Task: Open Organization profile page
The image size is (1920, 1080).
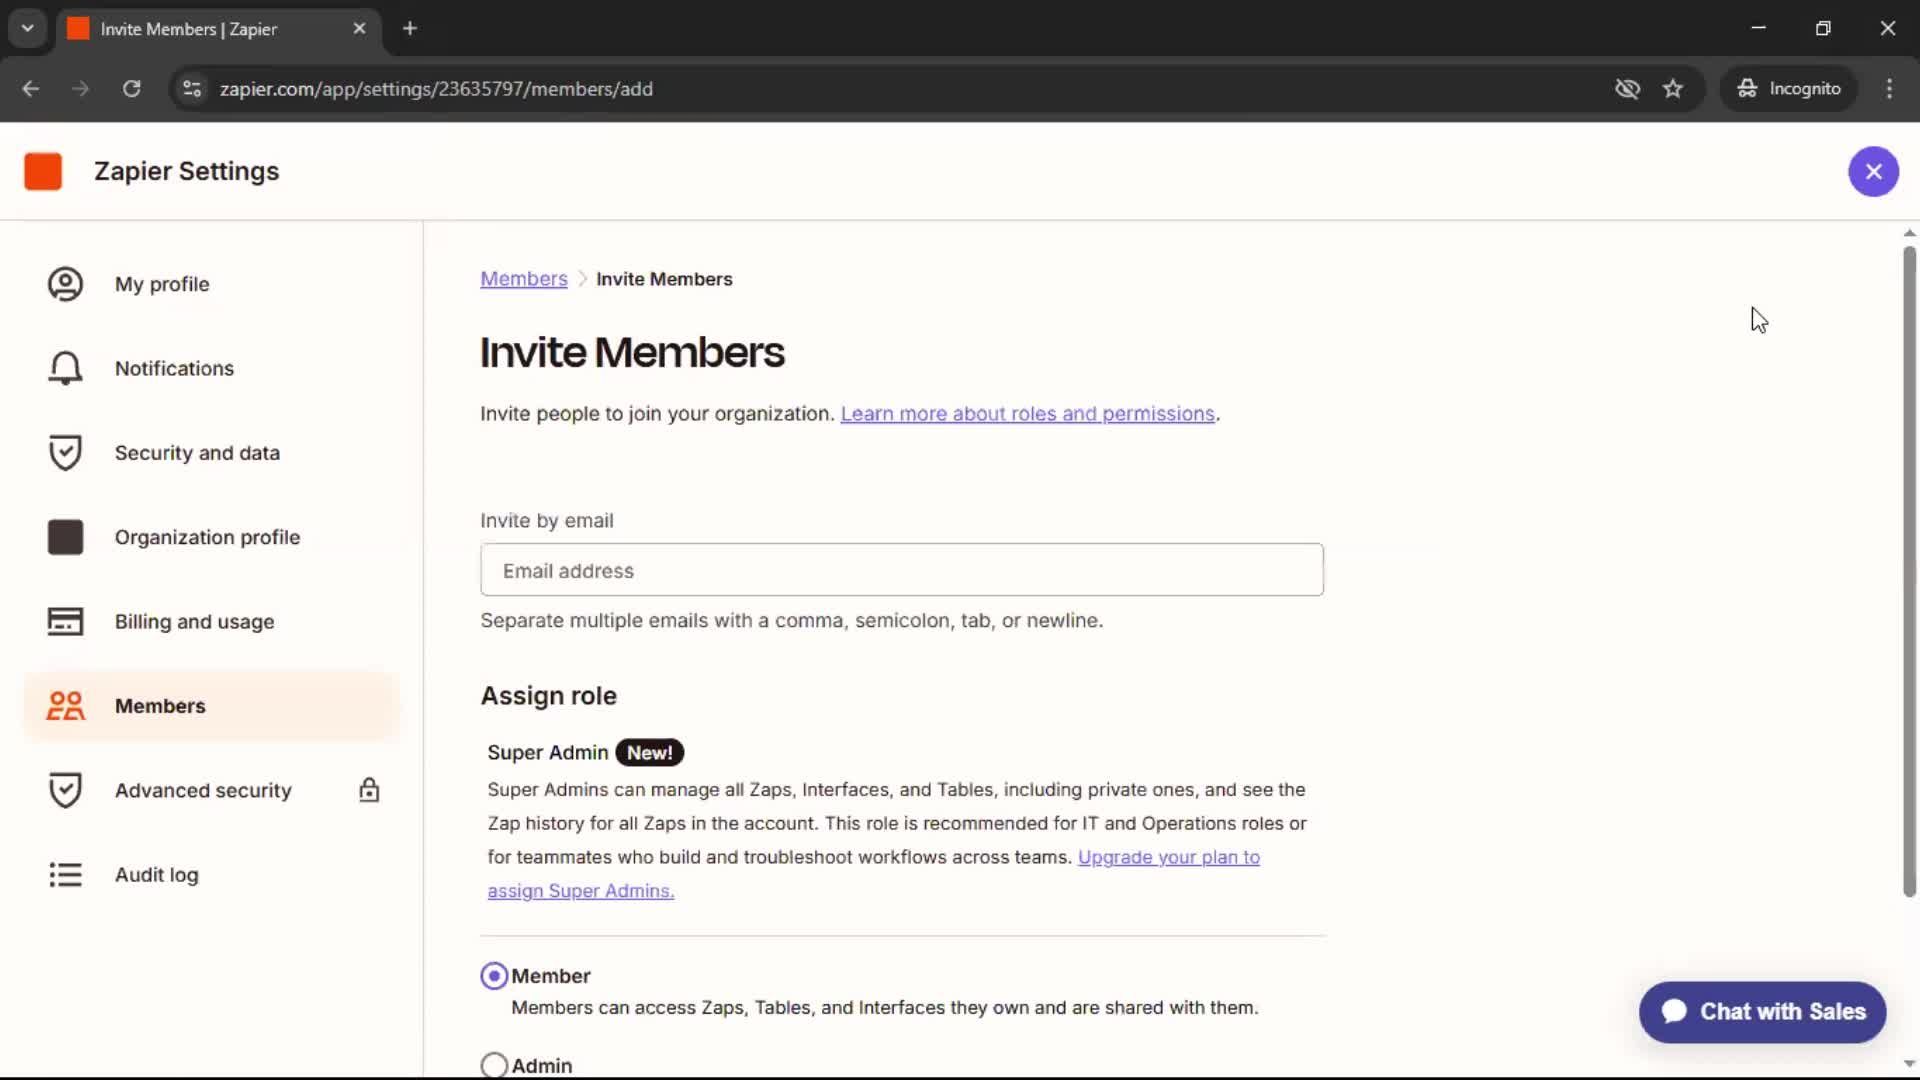Action: (212, 537)
